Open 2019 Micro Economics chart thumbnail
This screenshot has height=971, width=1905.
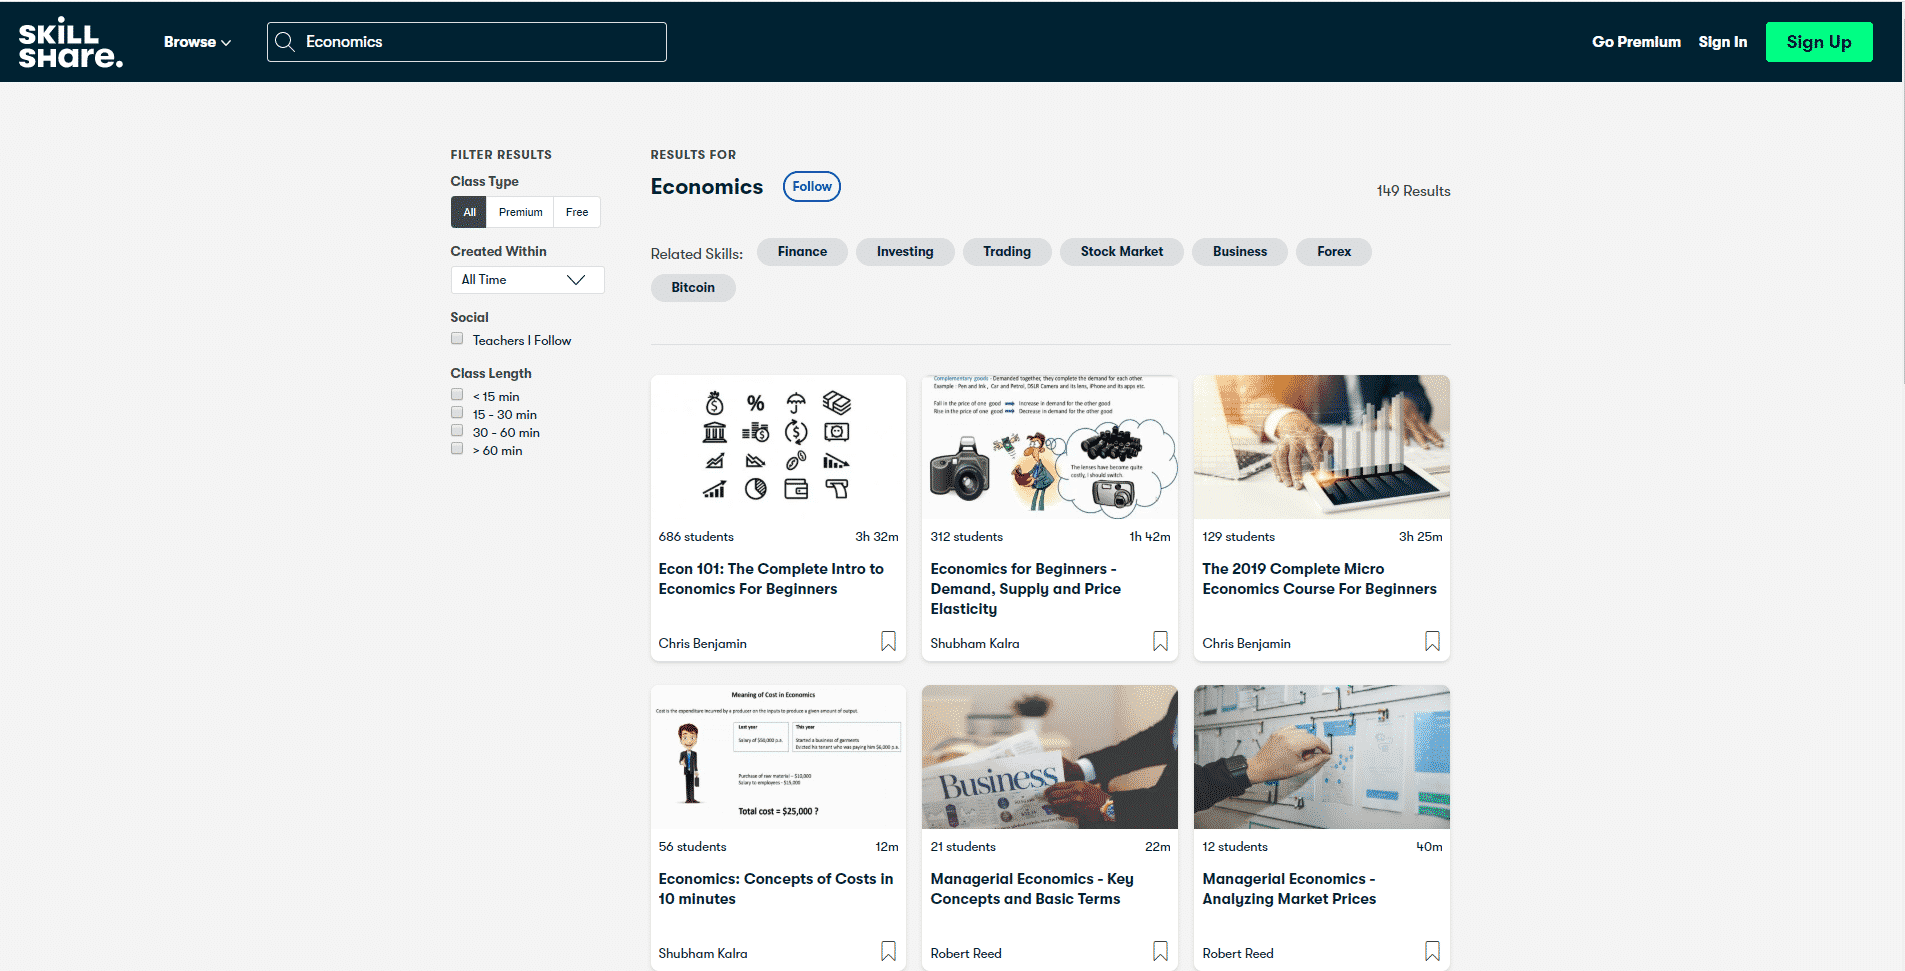tap(1322, 446)
